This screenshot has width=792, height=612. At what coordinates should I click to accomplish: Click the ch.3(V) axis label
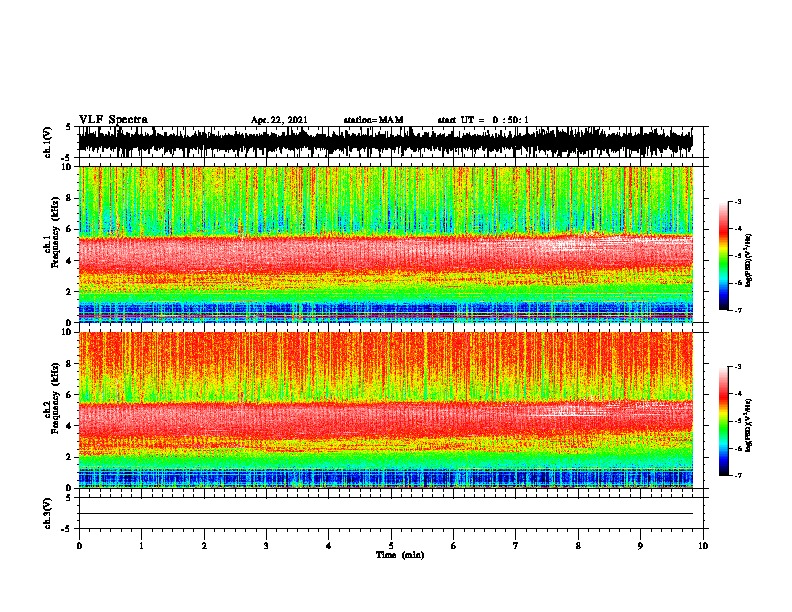(47, 513)
